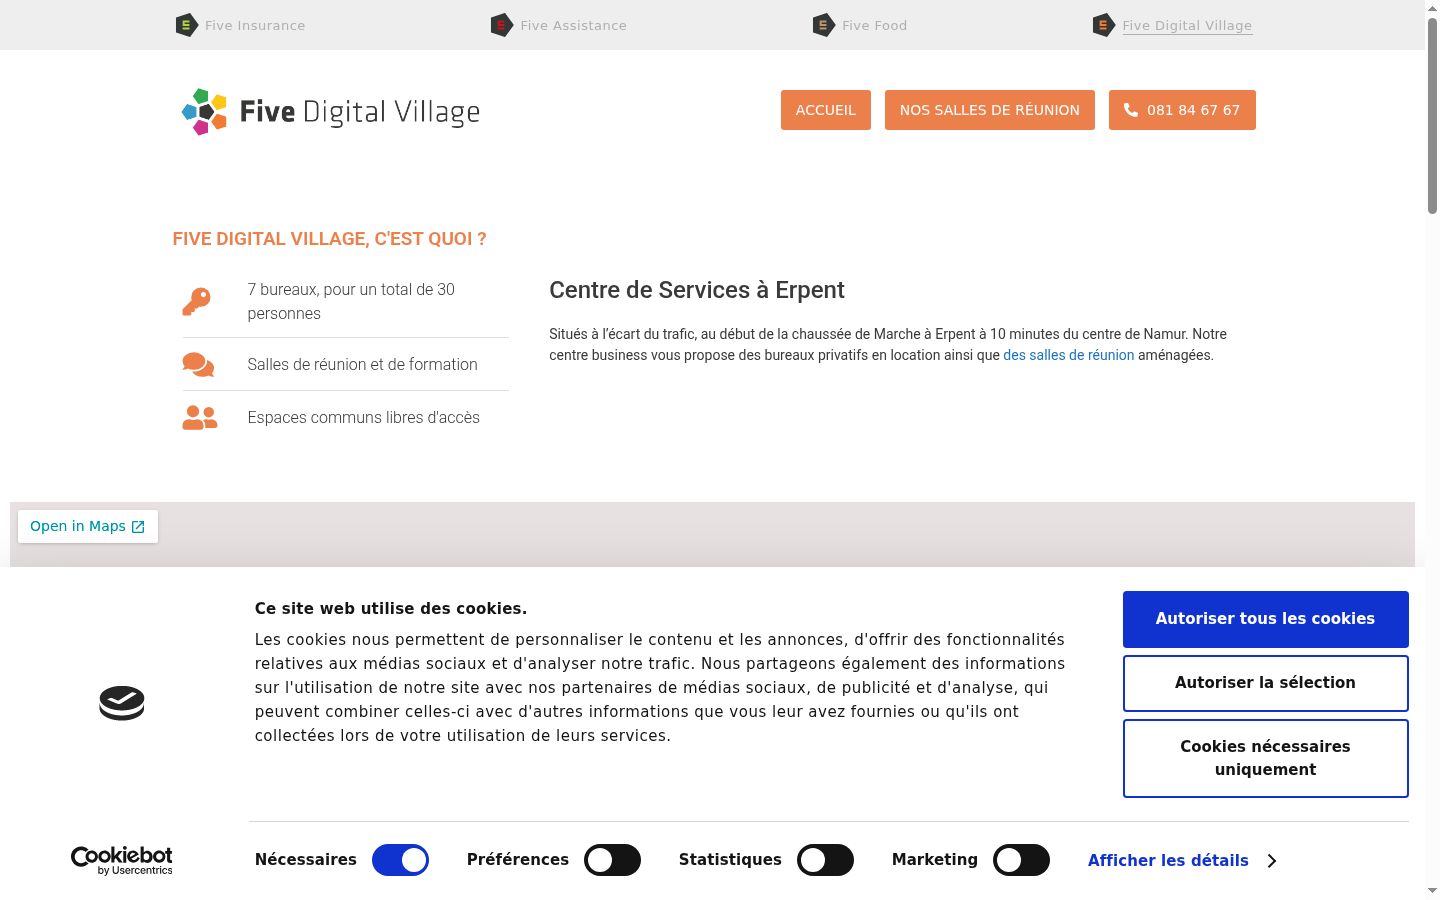The width and height of the screenshot is (1440, 900).
Task: Click the Cookiebot by Usercentrics logo
Action: [122, 860]
